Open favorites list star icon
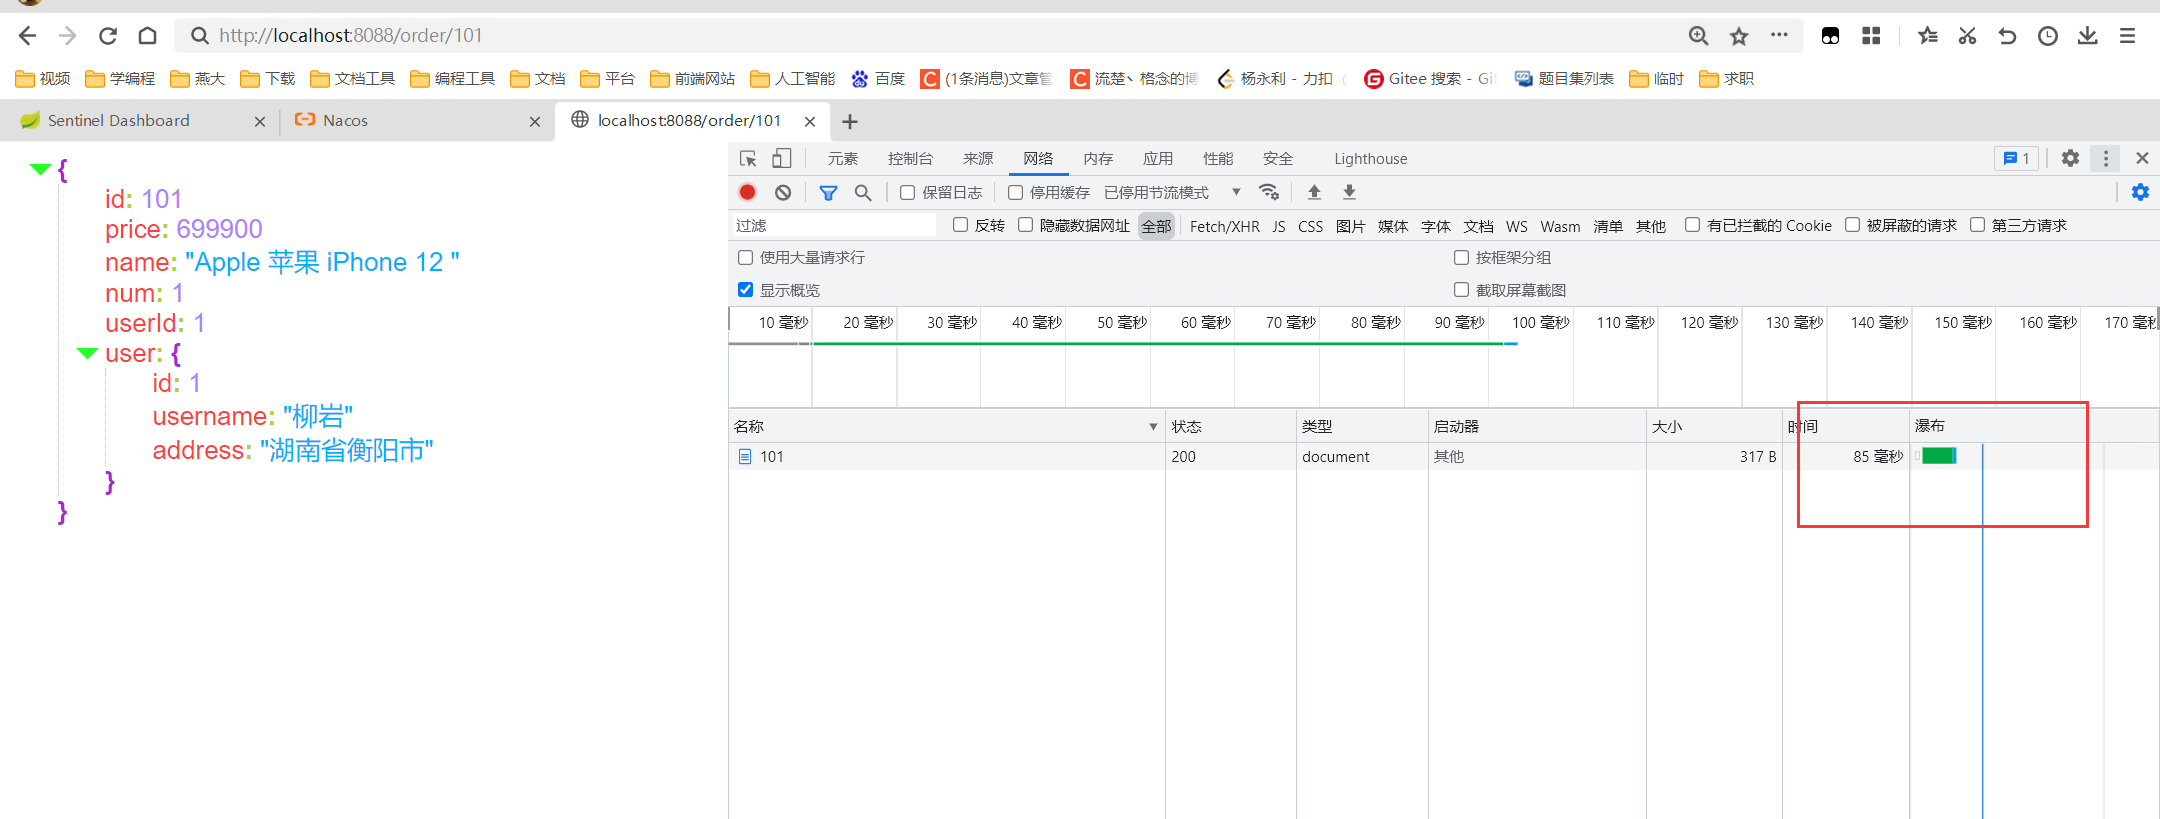Image resolution: width=2160 pixels, height=819 pixels. tap(1928, 36)
